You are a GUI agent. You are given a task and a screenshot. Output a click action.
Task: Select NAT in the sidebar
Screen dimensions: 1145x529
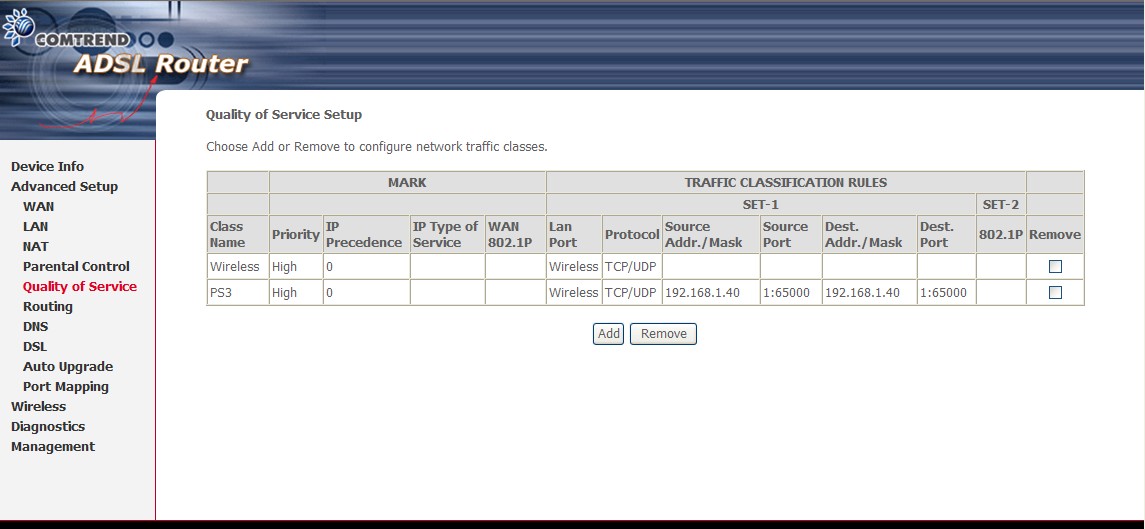point(35,247)
